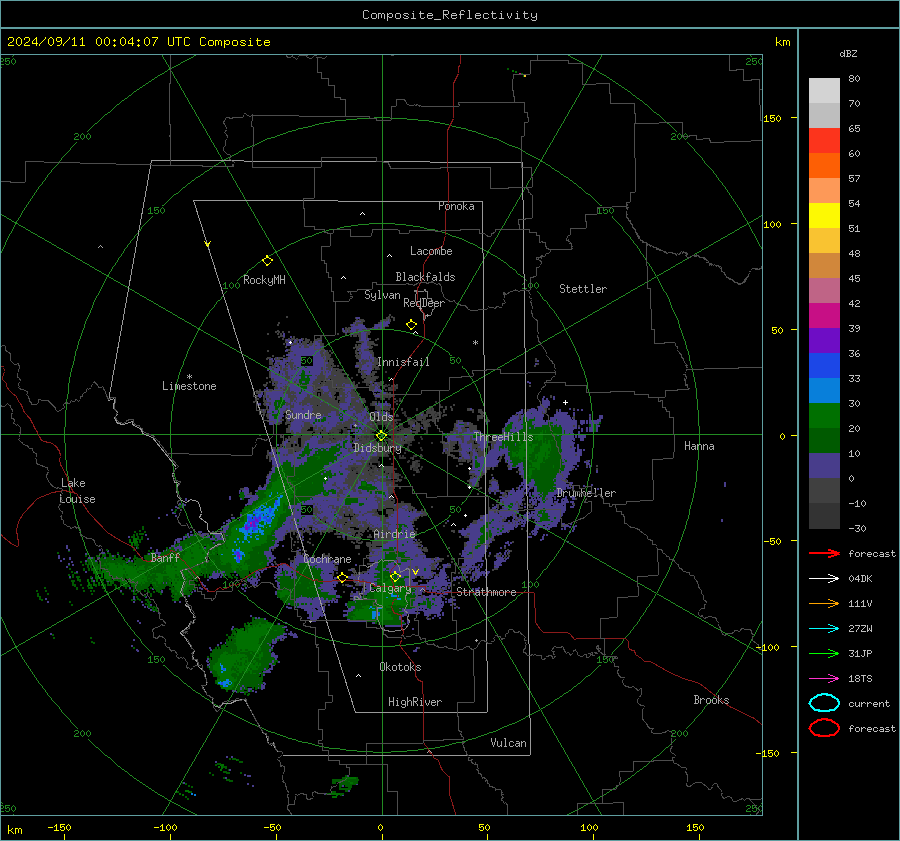Viewport: 900px width, 841px height.
Task: Click the yellow diamond marker near RockyMH
Action: click(267, 261)
